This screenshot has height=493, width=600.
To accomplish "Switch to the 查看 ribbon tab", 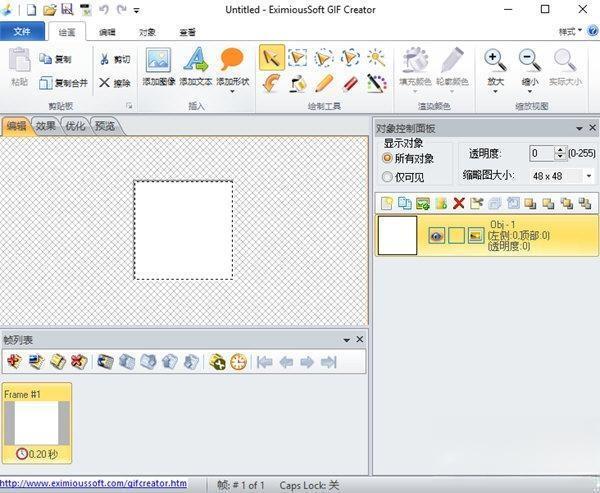I will coord(188,32).
